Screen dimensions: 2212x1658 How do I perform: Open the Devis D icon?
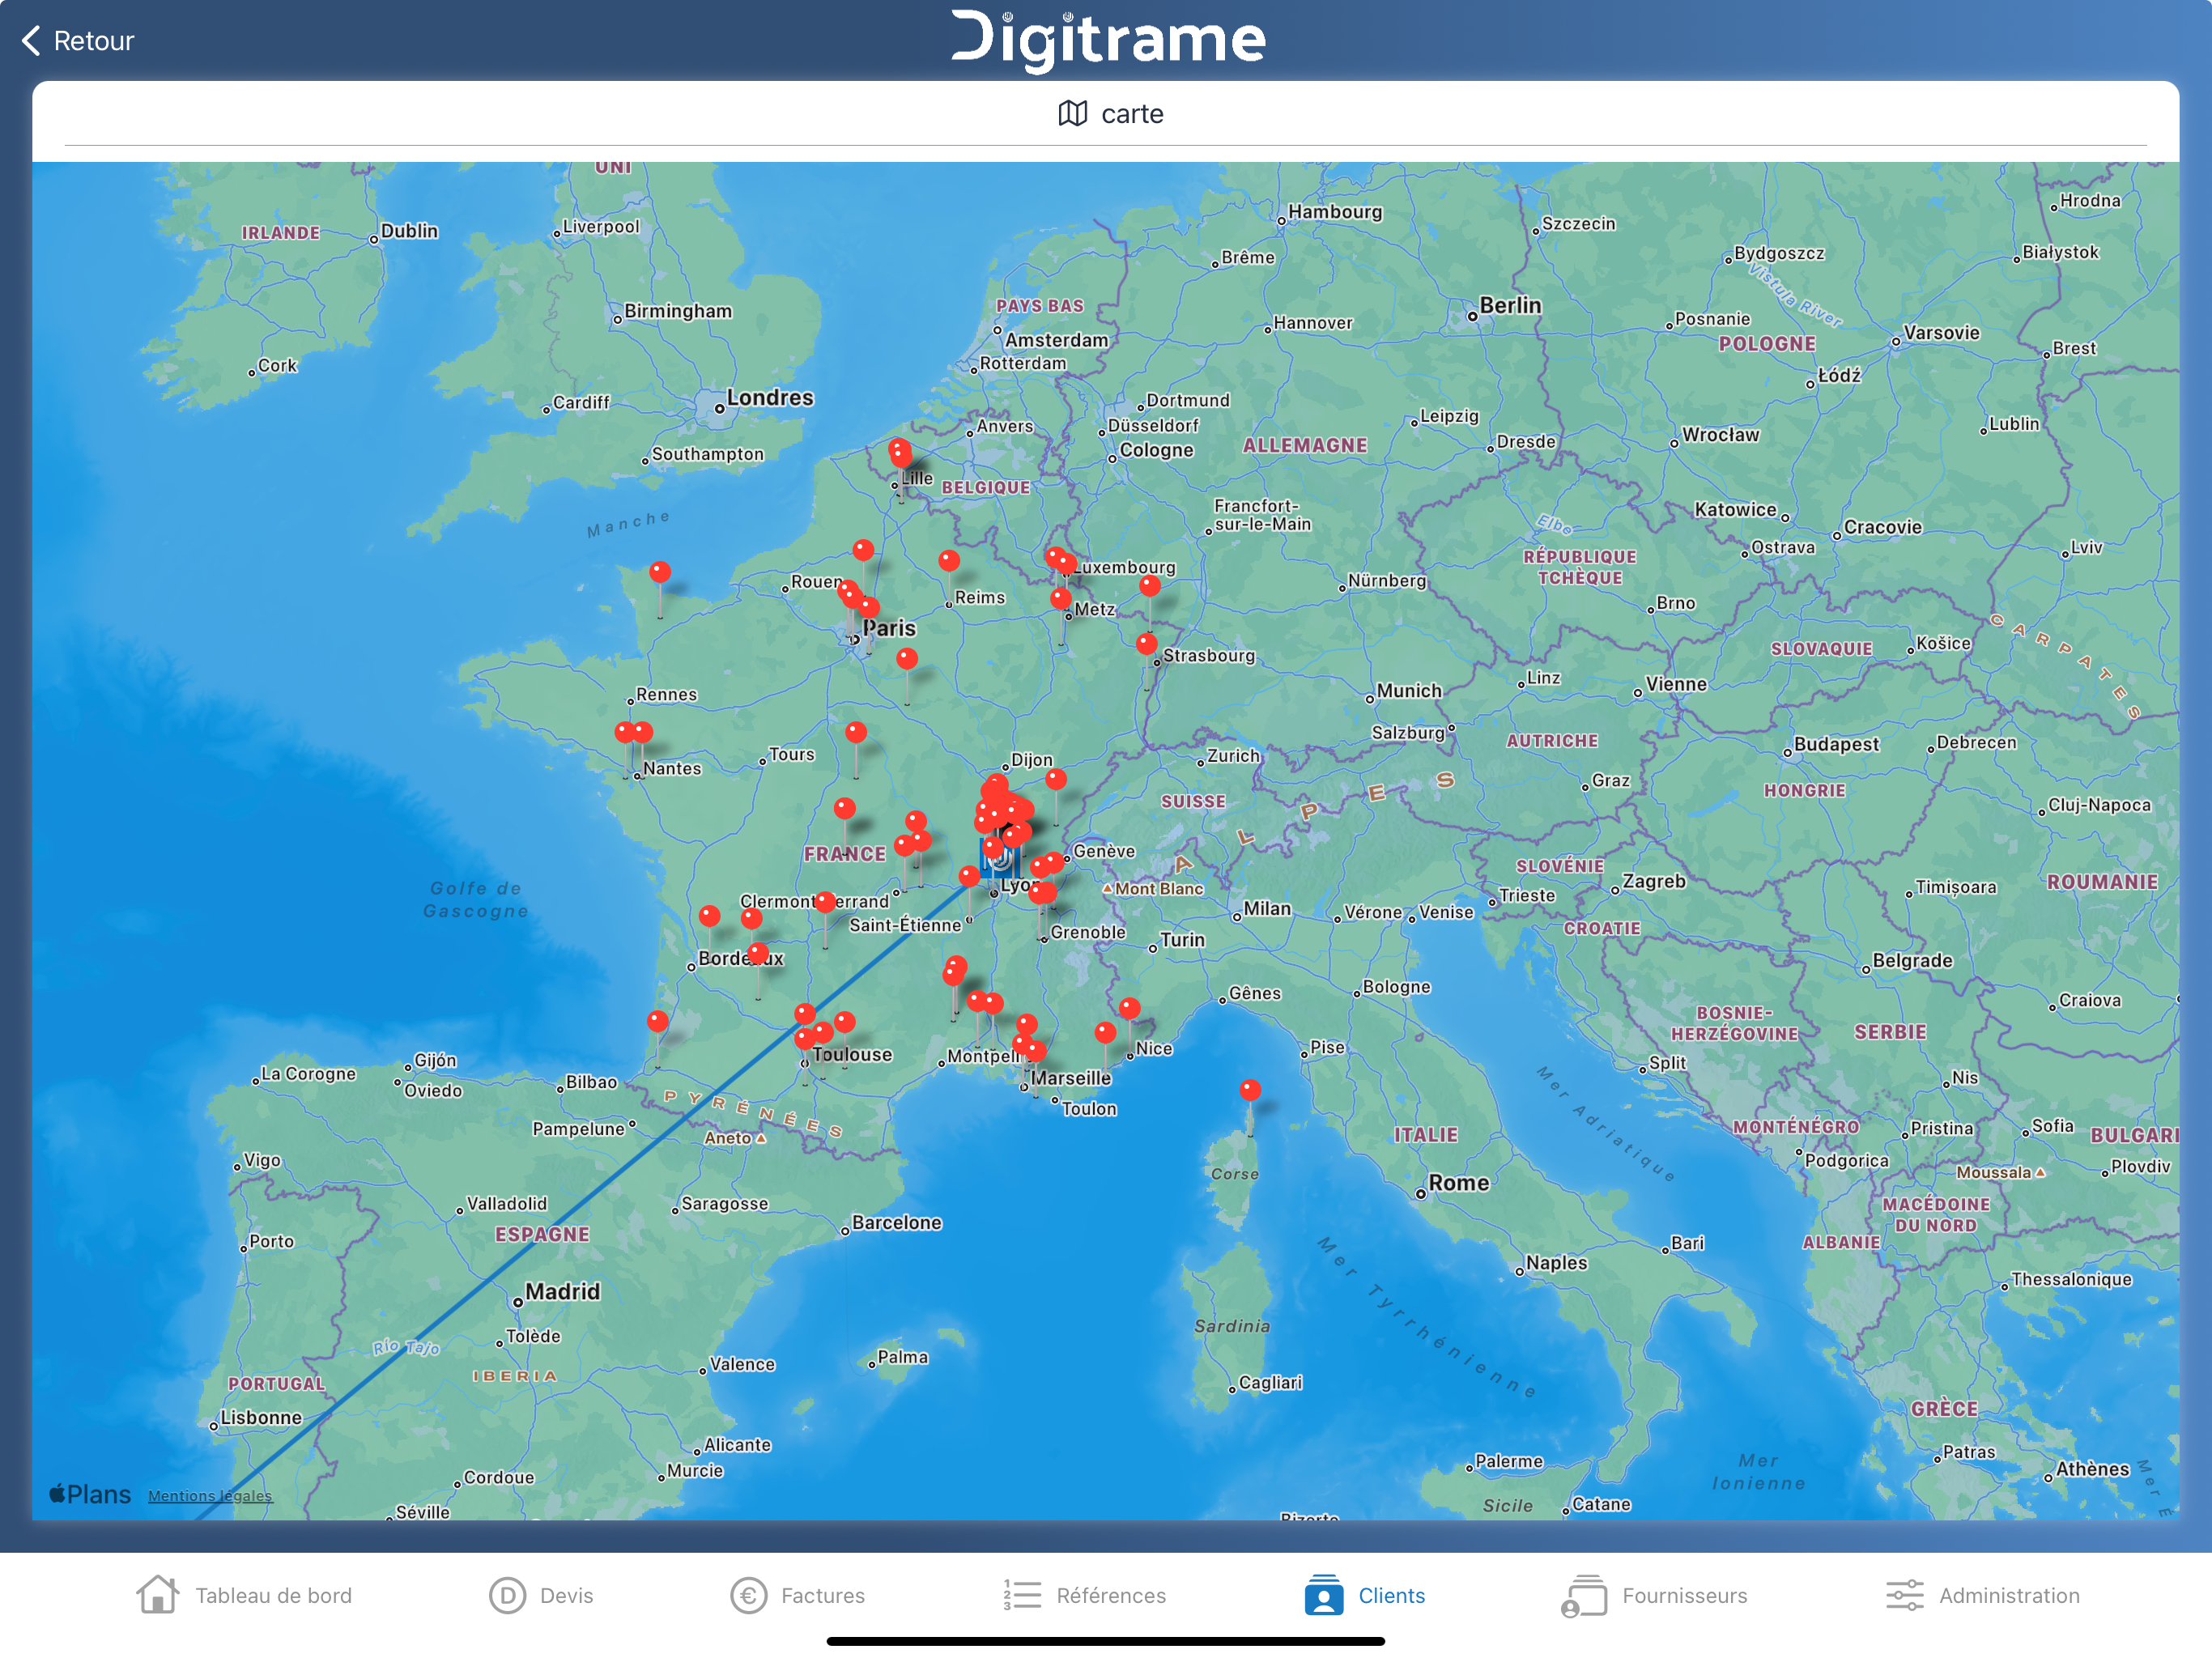pyautogui.click(x=507, y=1596)
